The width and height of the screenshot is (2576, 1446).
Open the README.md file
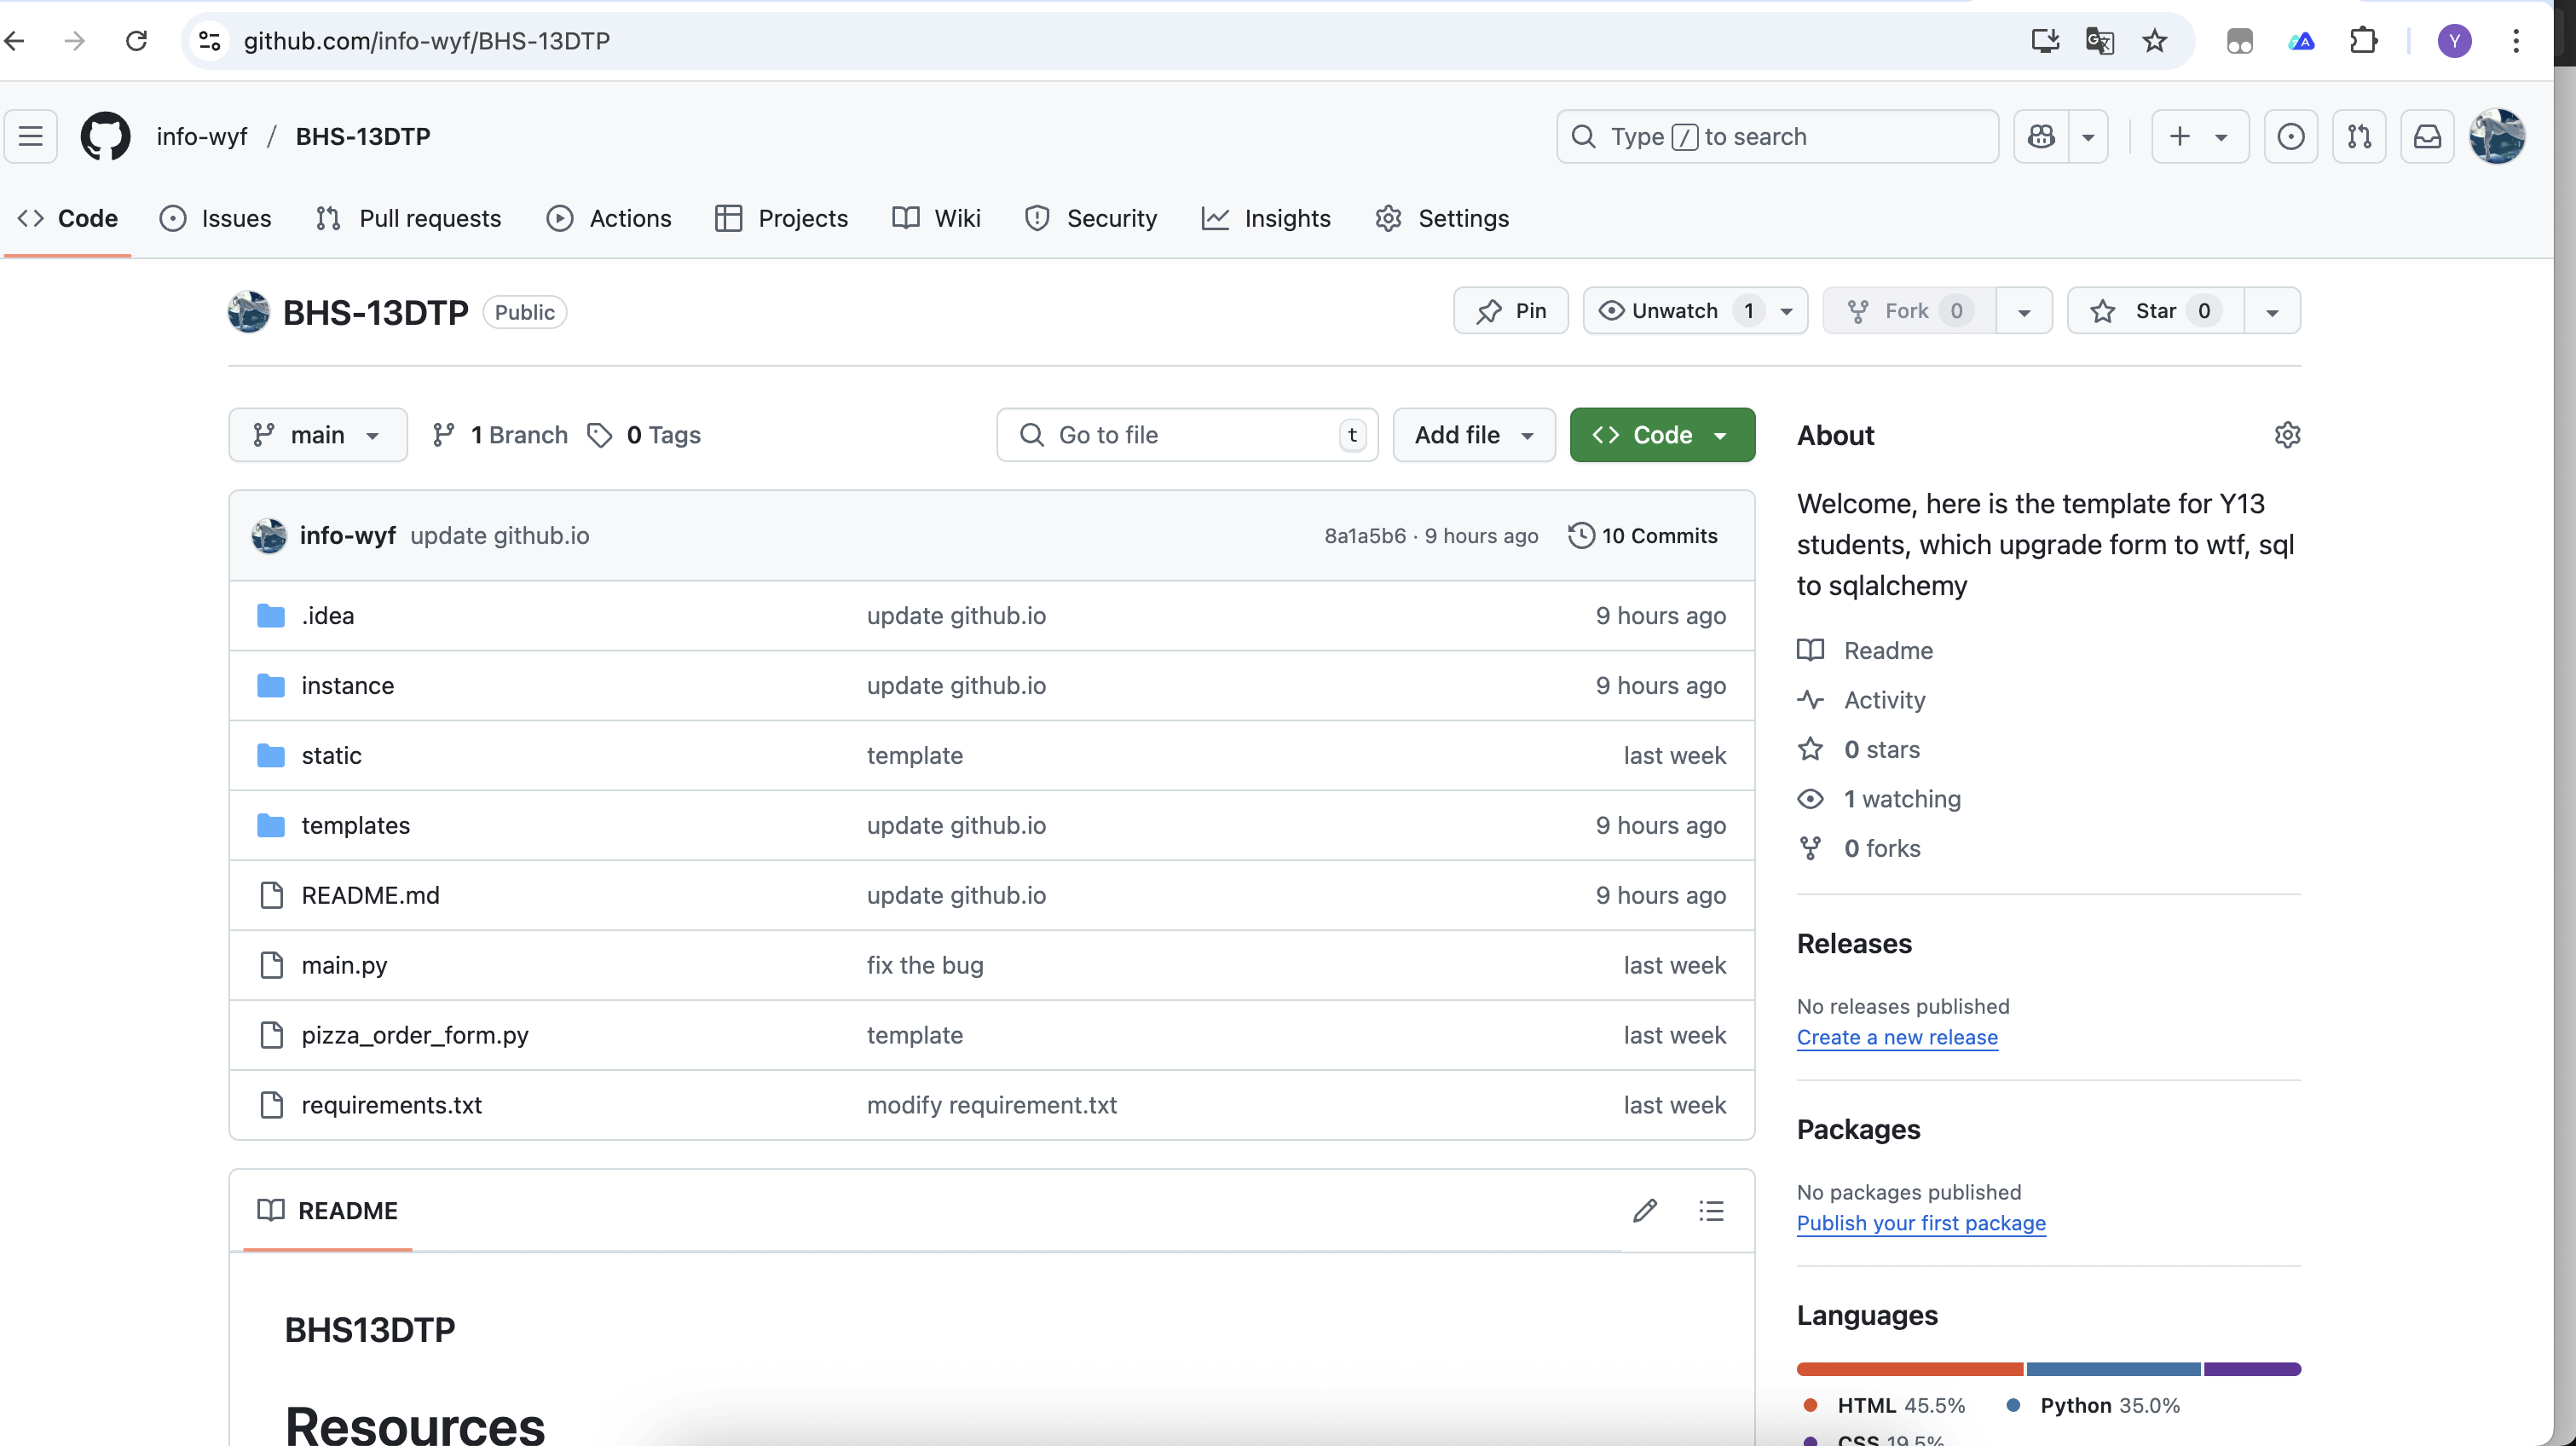[x=370, y=895]
